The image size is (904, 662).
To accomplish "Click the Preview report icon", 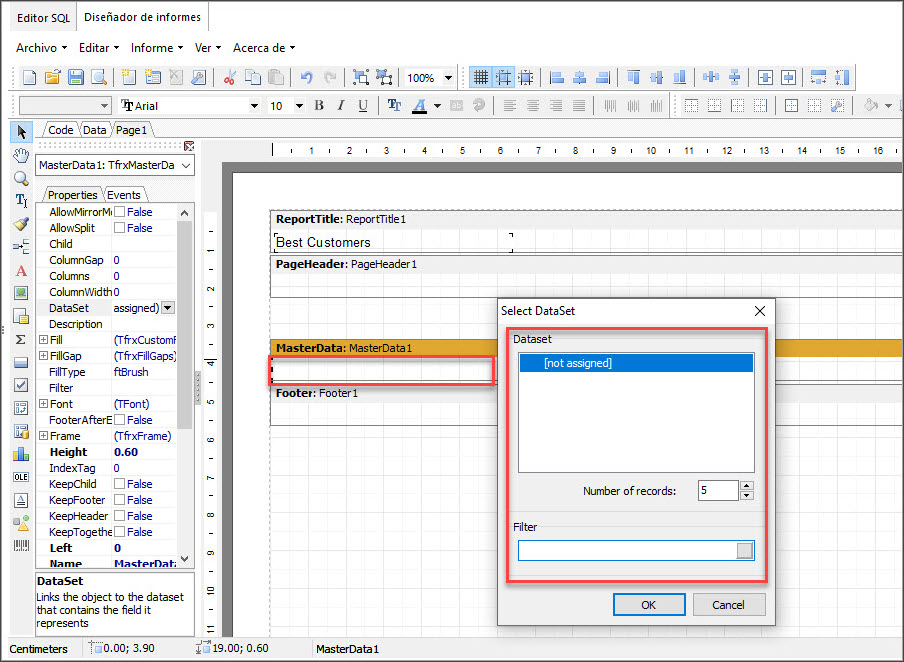I will point(99,77).
